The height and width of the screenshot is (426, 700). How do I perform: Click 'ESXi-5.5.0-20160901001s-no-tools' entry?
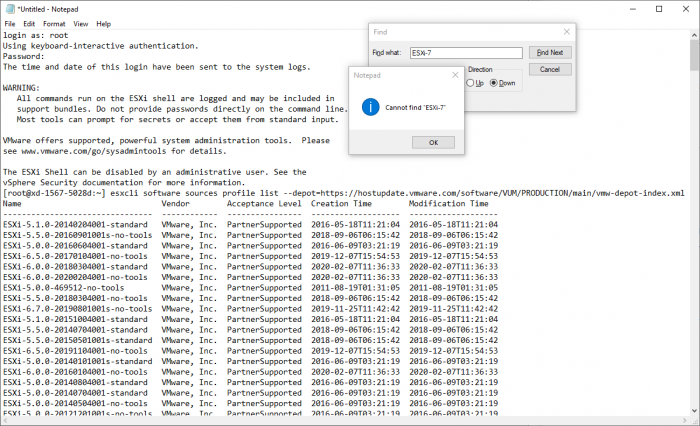77,235
